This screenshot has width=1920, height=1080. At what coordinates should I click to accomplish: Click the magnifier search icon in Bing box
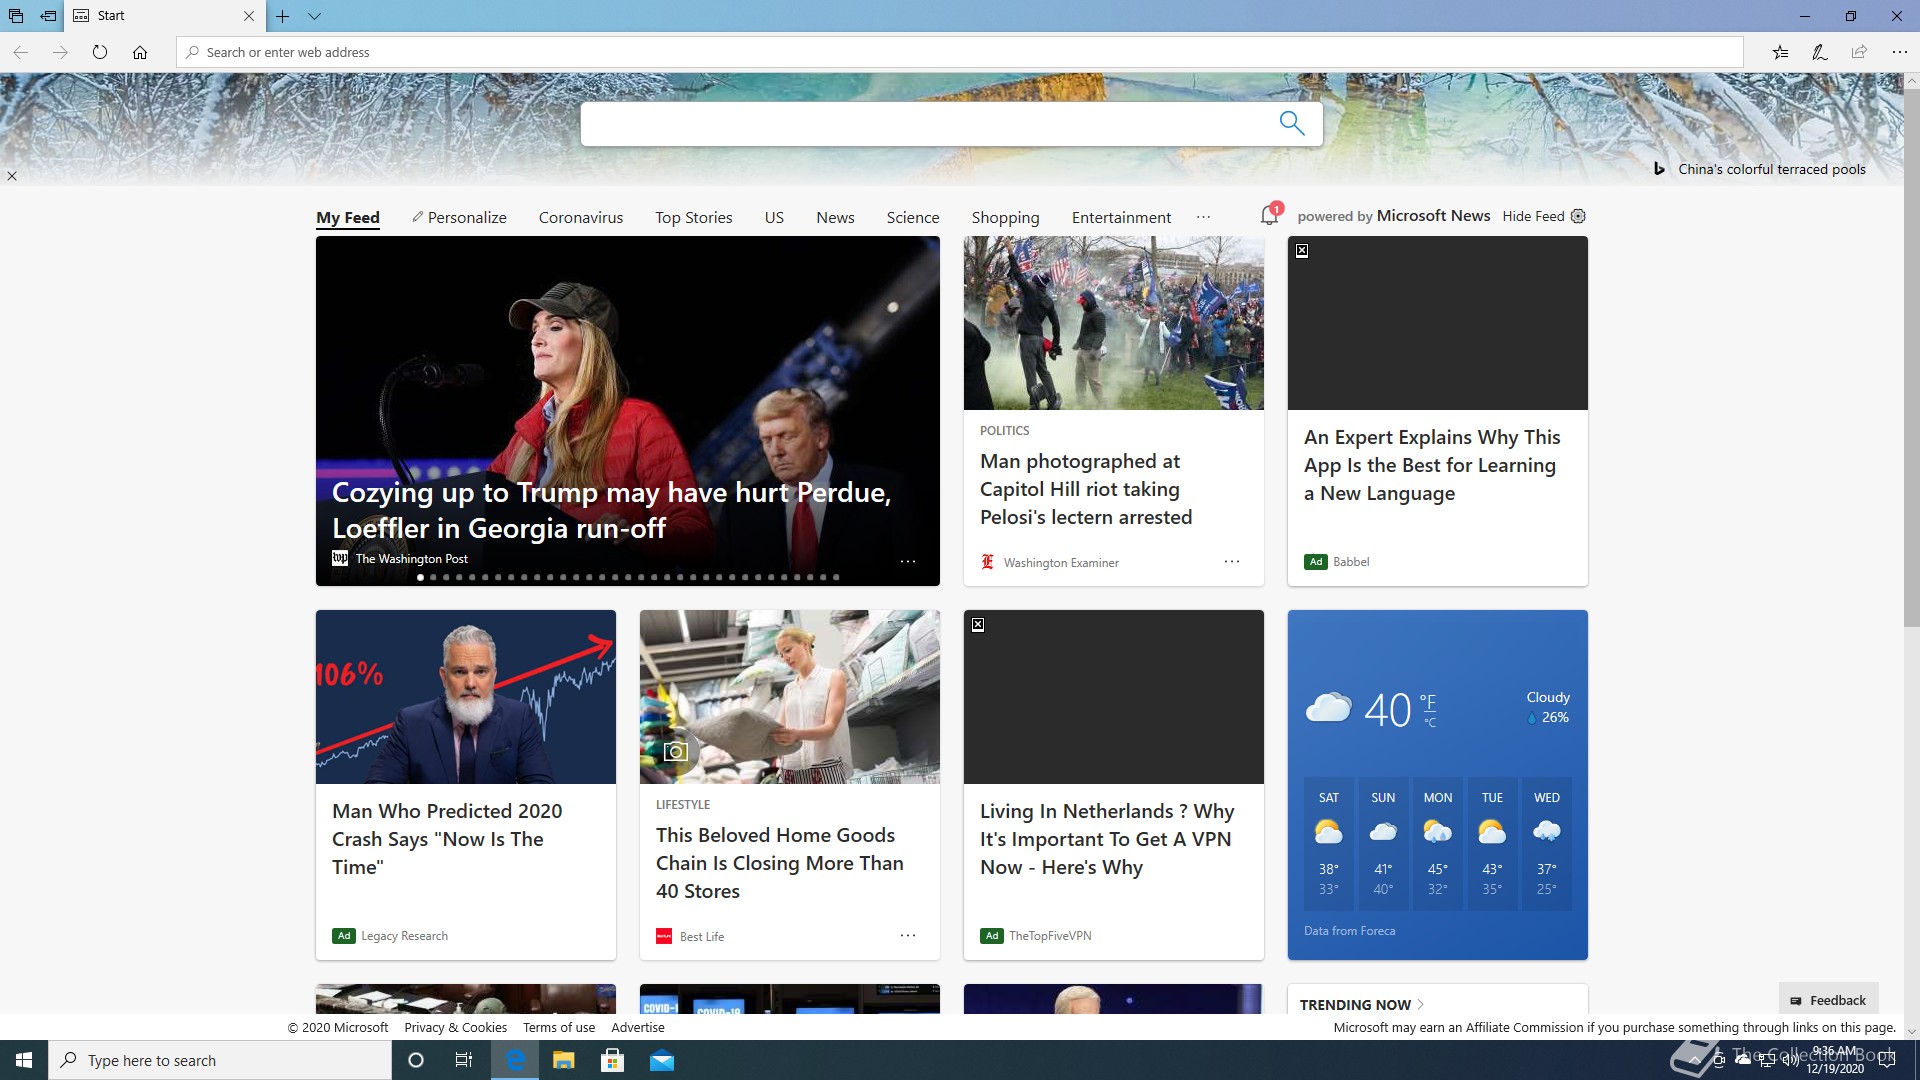click(x=1292, y=123)
